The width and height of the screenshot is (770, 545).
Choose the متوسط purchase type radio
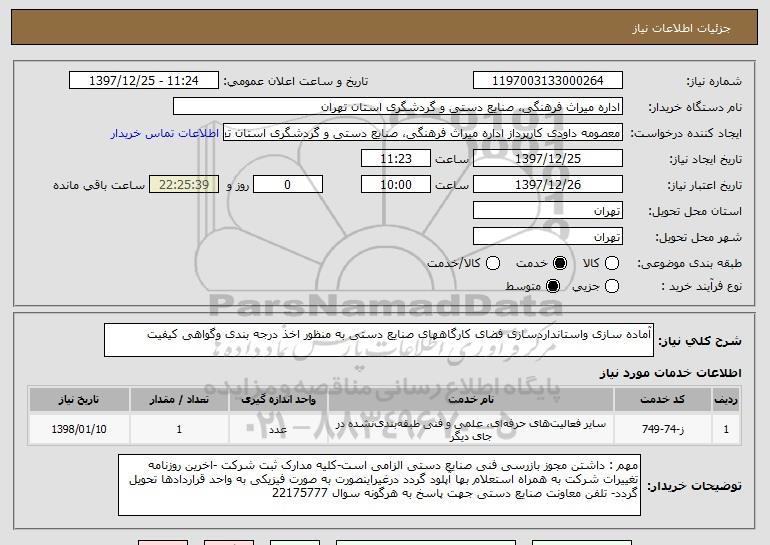(x=553, y=286)
